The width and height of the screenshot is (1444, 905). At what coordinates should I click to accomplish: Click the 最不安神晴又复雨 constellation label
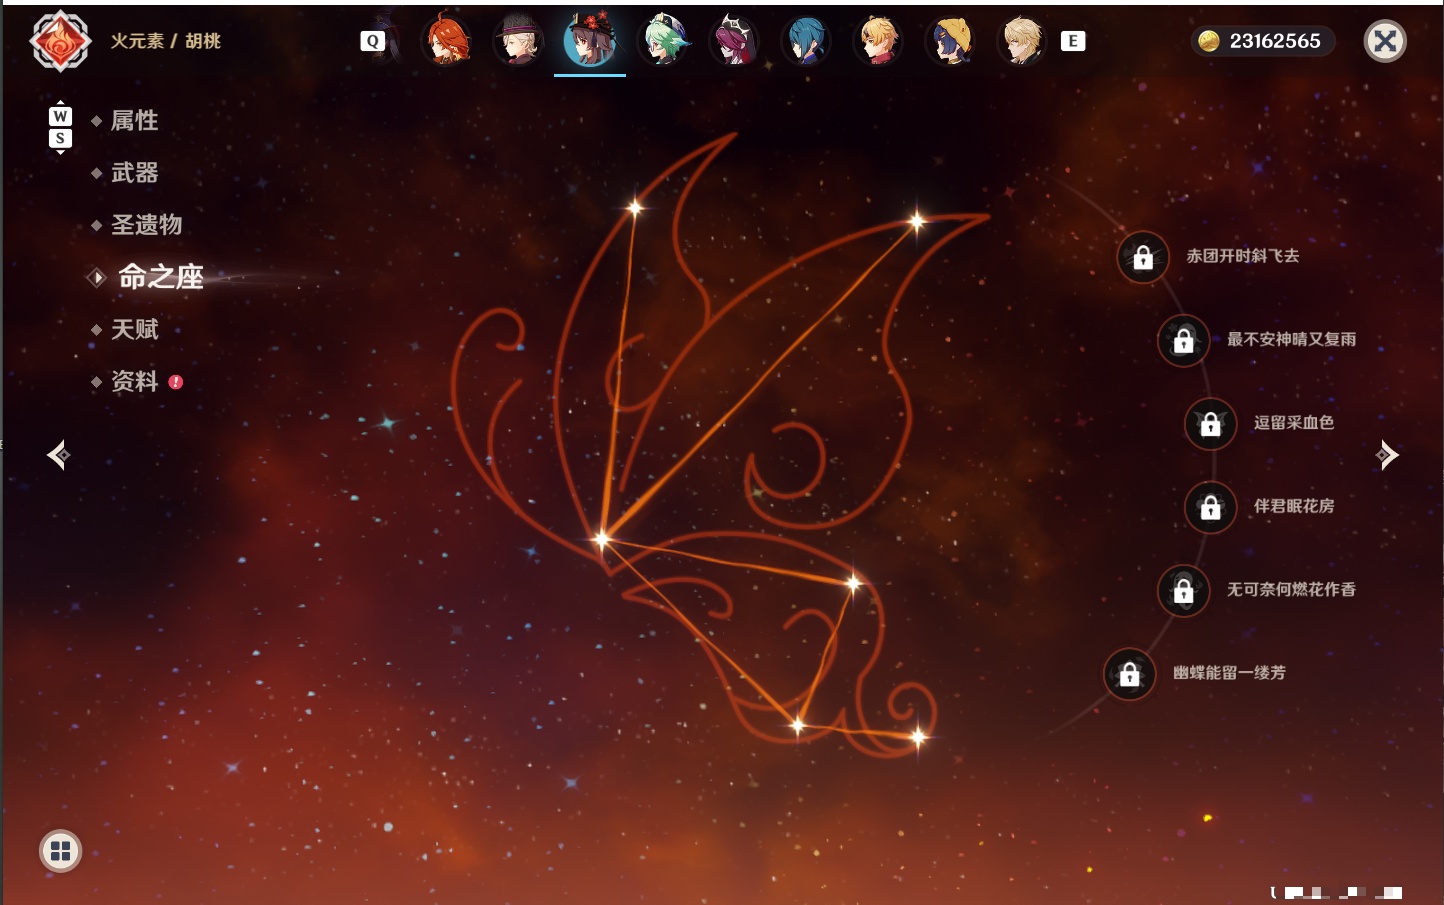(1292, 339)
